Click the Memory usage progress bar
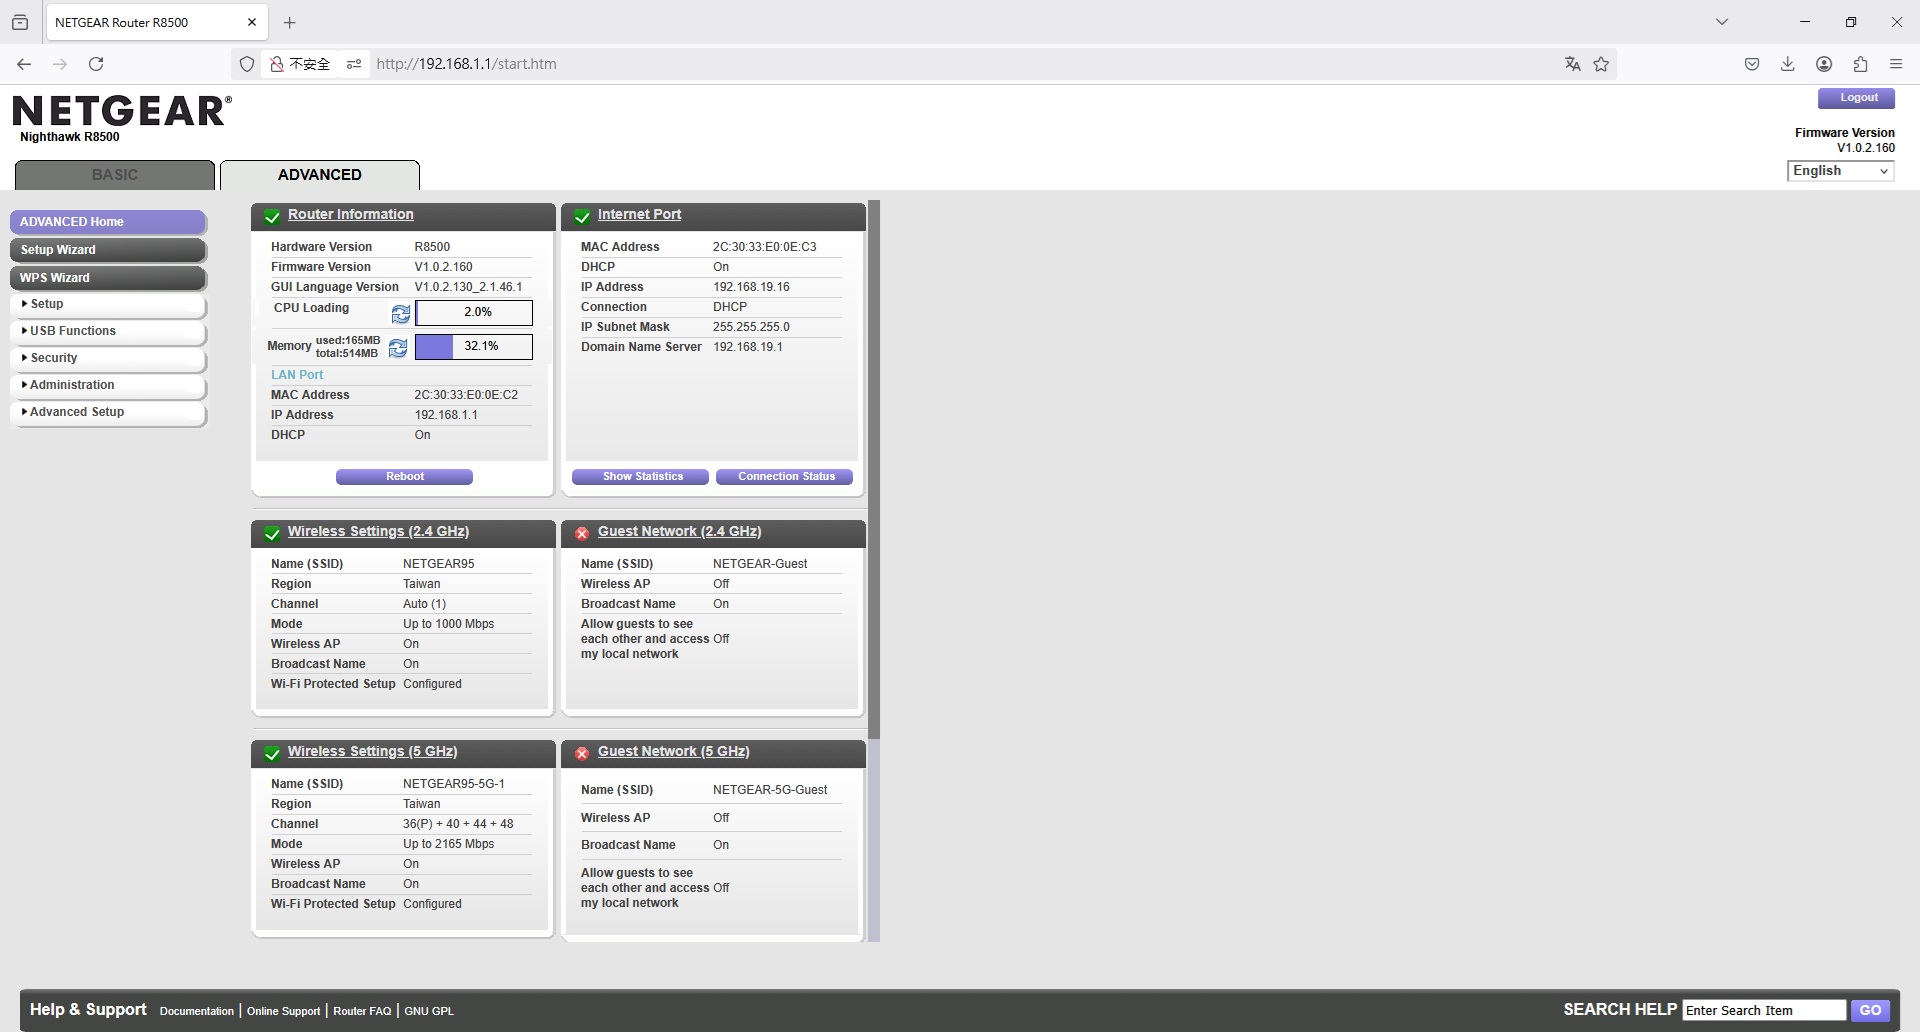This screenshot has width=1920, height=1032. tap(474, 347)
